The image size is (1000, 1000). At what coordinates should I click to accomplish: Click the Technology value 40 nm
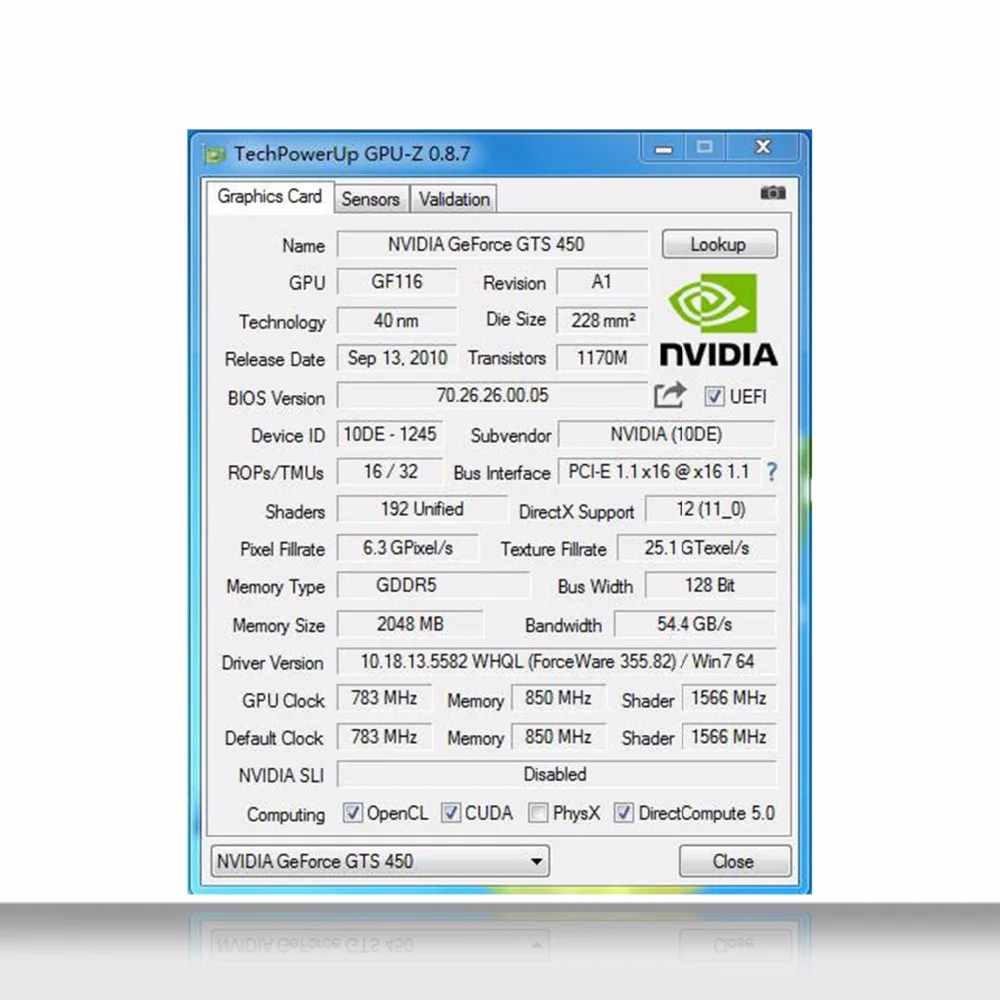coord(397,320)
